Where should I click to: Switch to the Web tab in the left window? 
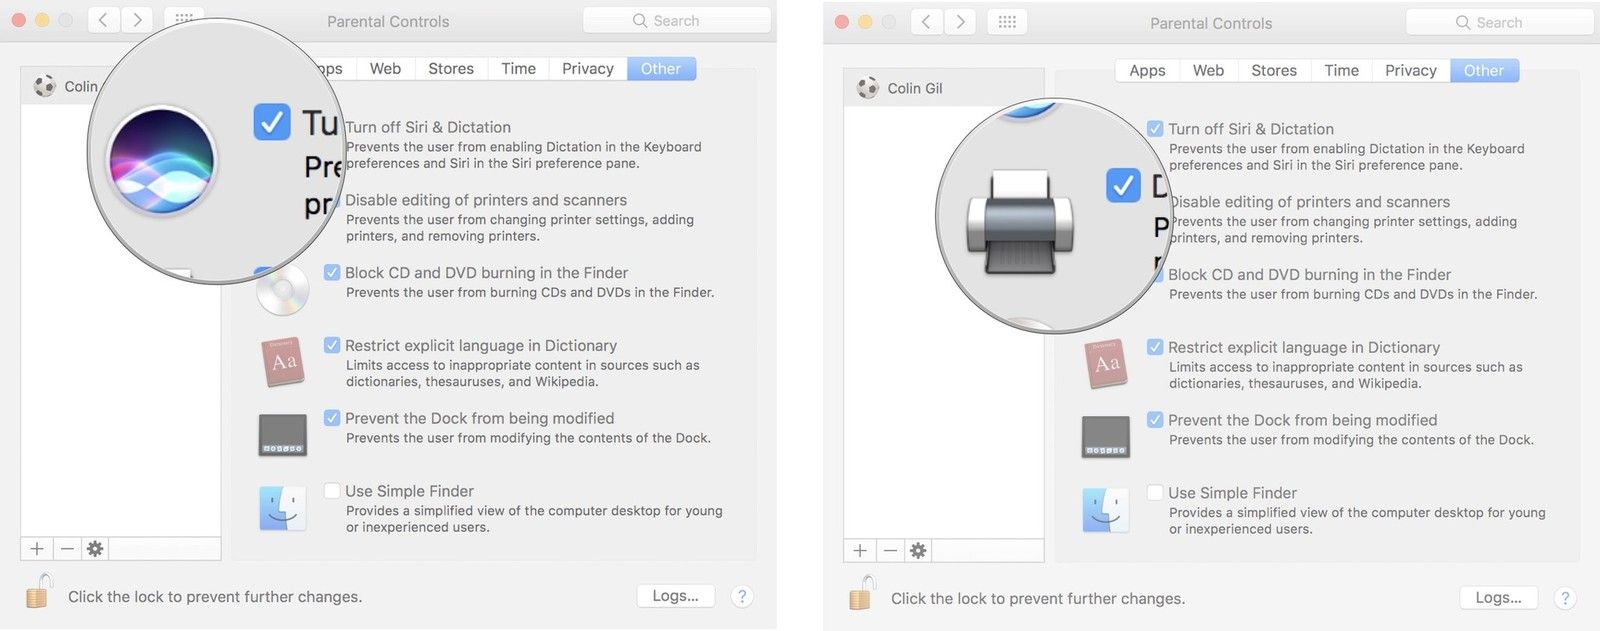(385, 69)
